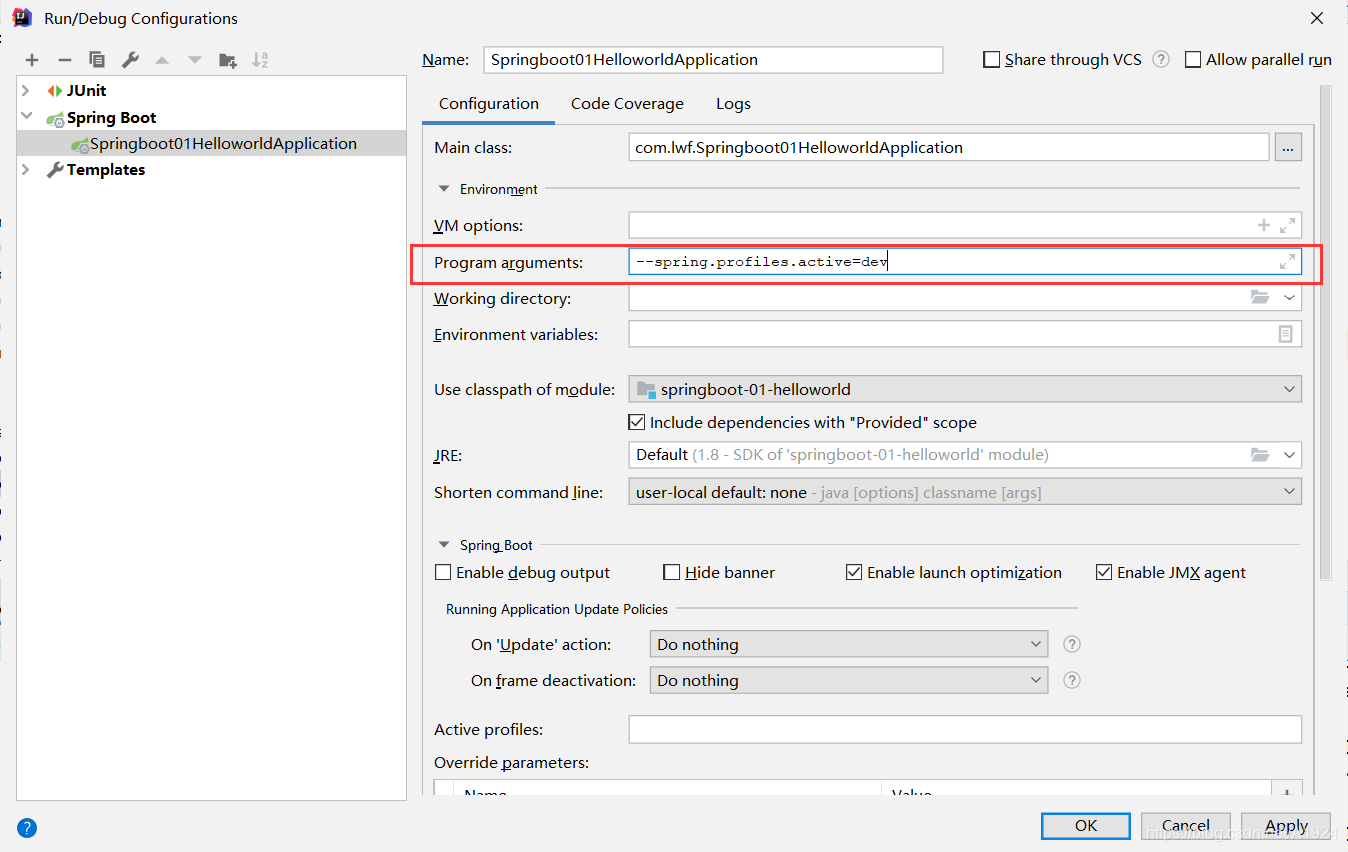This screenshot has width=1348, height=852.
Task: Browse for the working directory folder
Action: pyautogui.click(x=1260, y=298)
